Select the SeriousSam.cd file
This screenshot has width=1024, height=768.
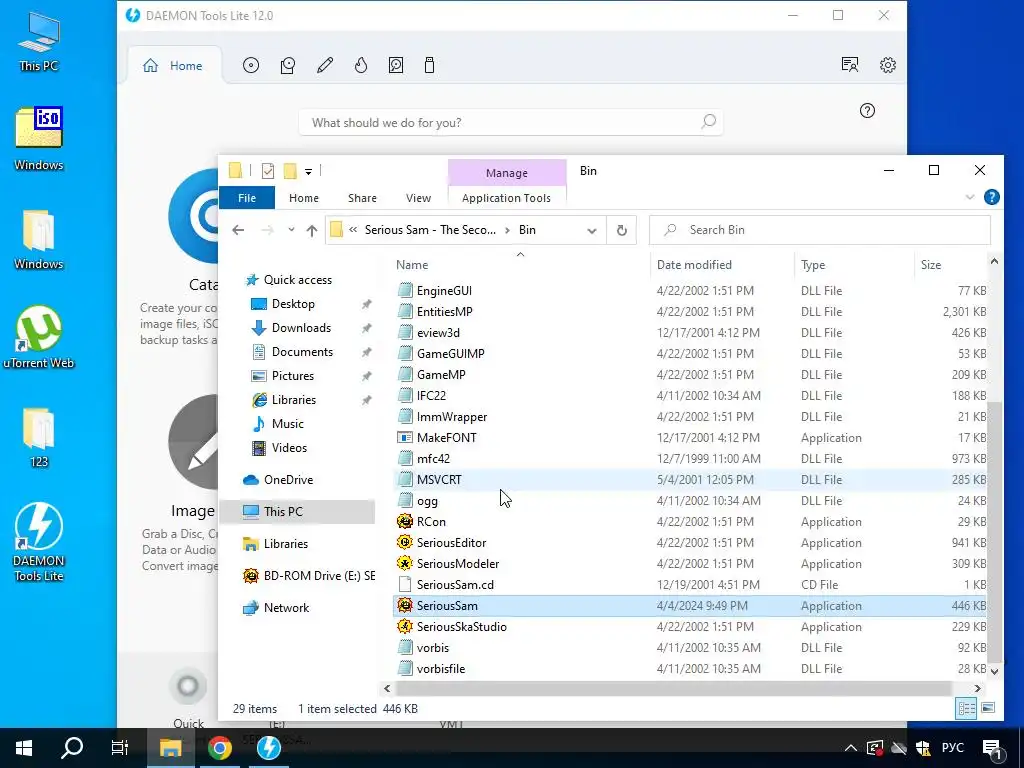691,584
